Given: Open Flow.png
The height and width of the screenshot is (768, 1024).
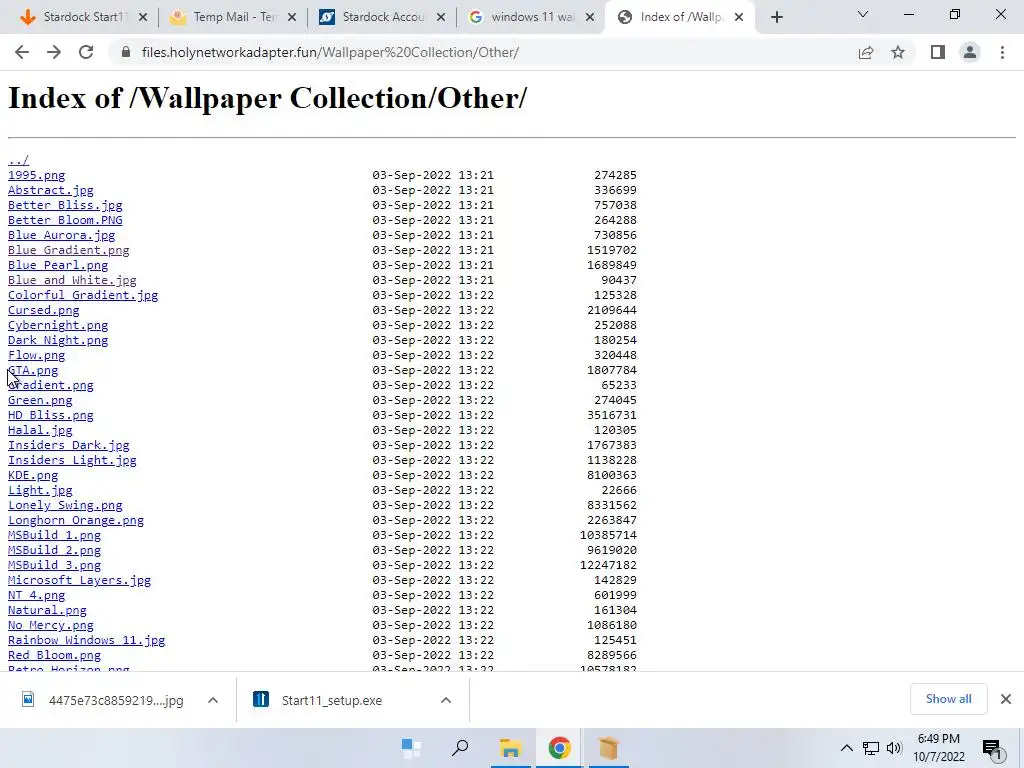Looking at the screenshot, I should click(x=37, y=355).
